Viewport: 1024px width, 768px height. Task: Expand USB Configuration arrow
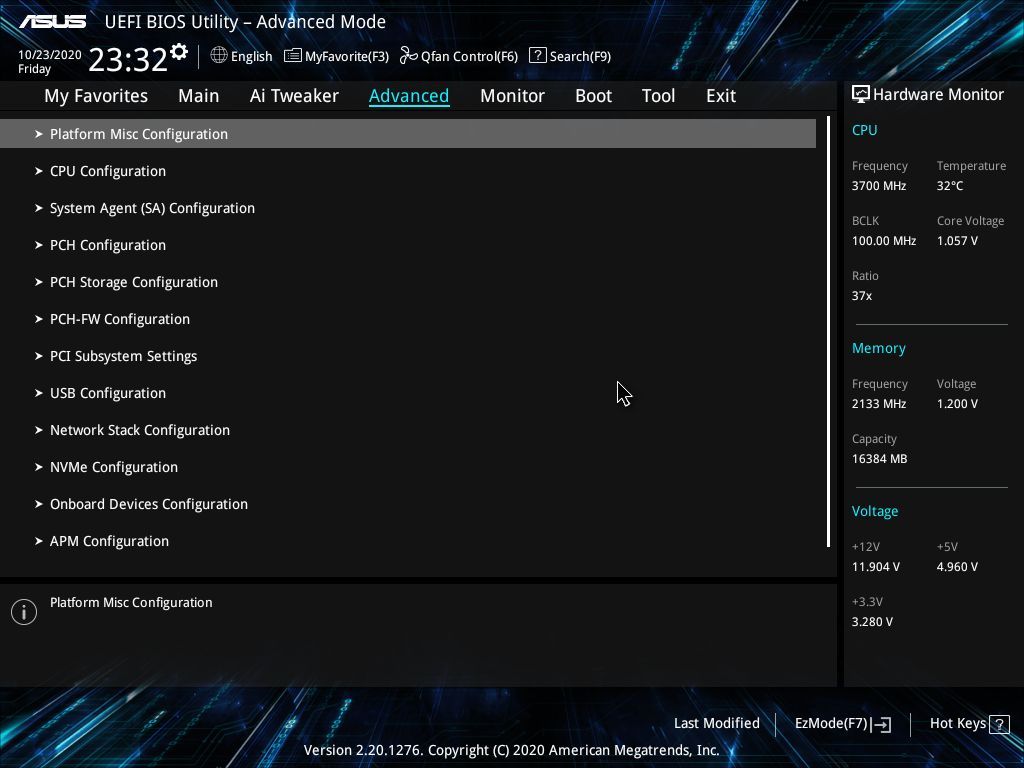(x=39, y=393)
